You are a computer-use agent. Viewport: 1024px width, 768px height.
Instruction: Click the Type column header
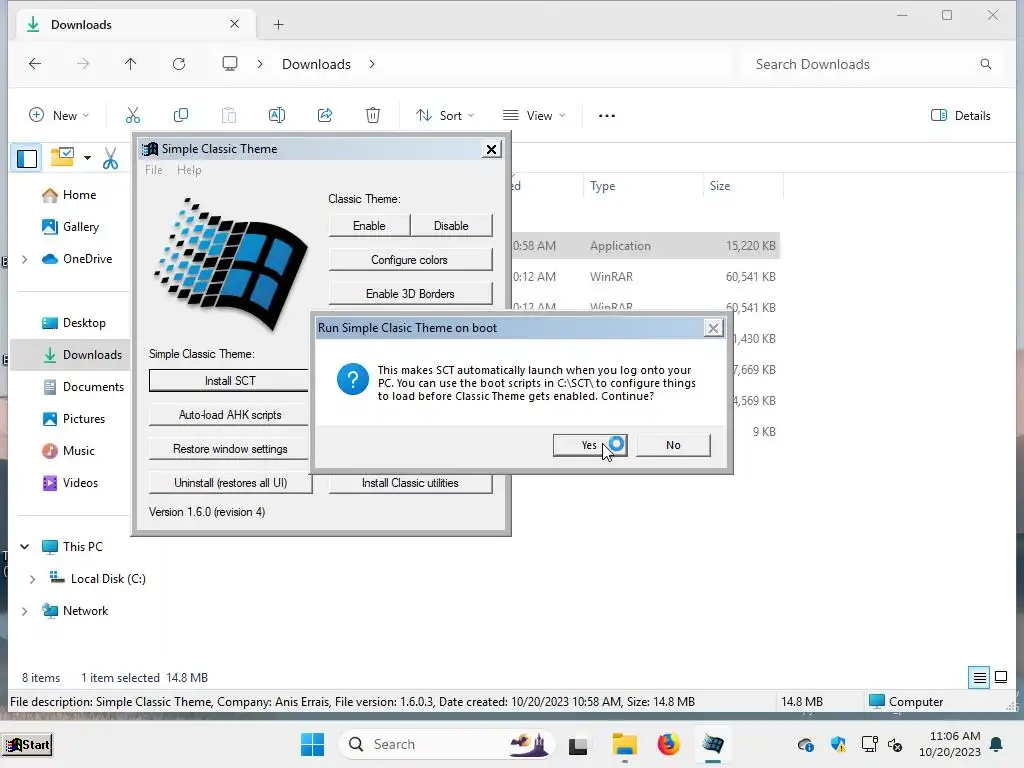(643, 186)
